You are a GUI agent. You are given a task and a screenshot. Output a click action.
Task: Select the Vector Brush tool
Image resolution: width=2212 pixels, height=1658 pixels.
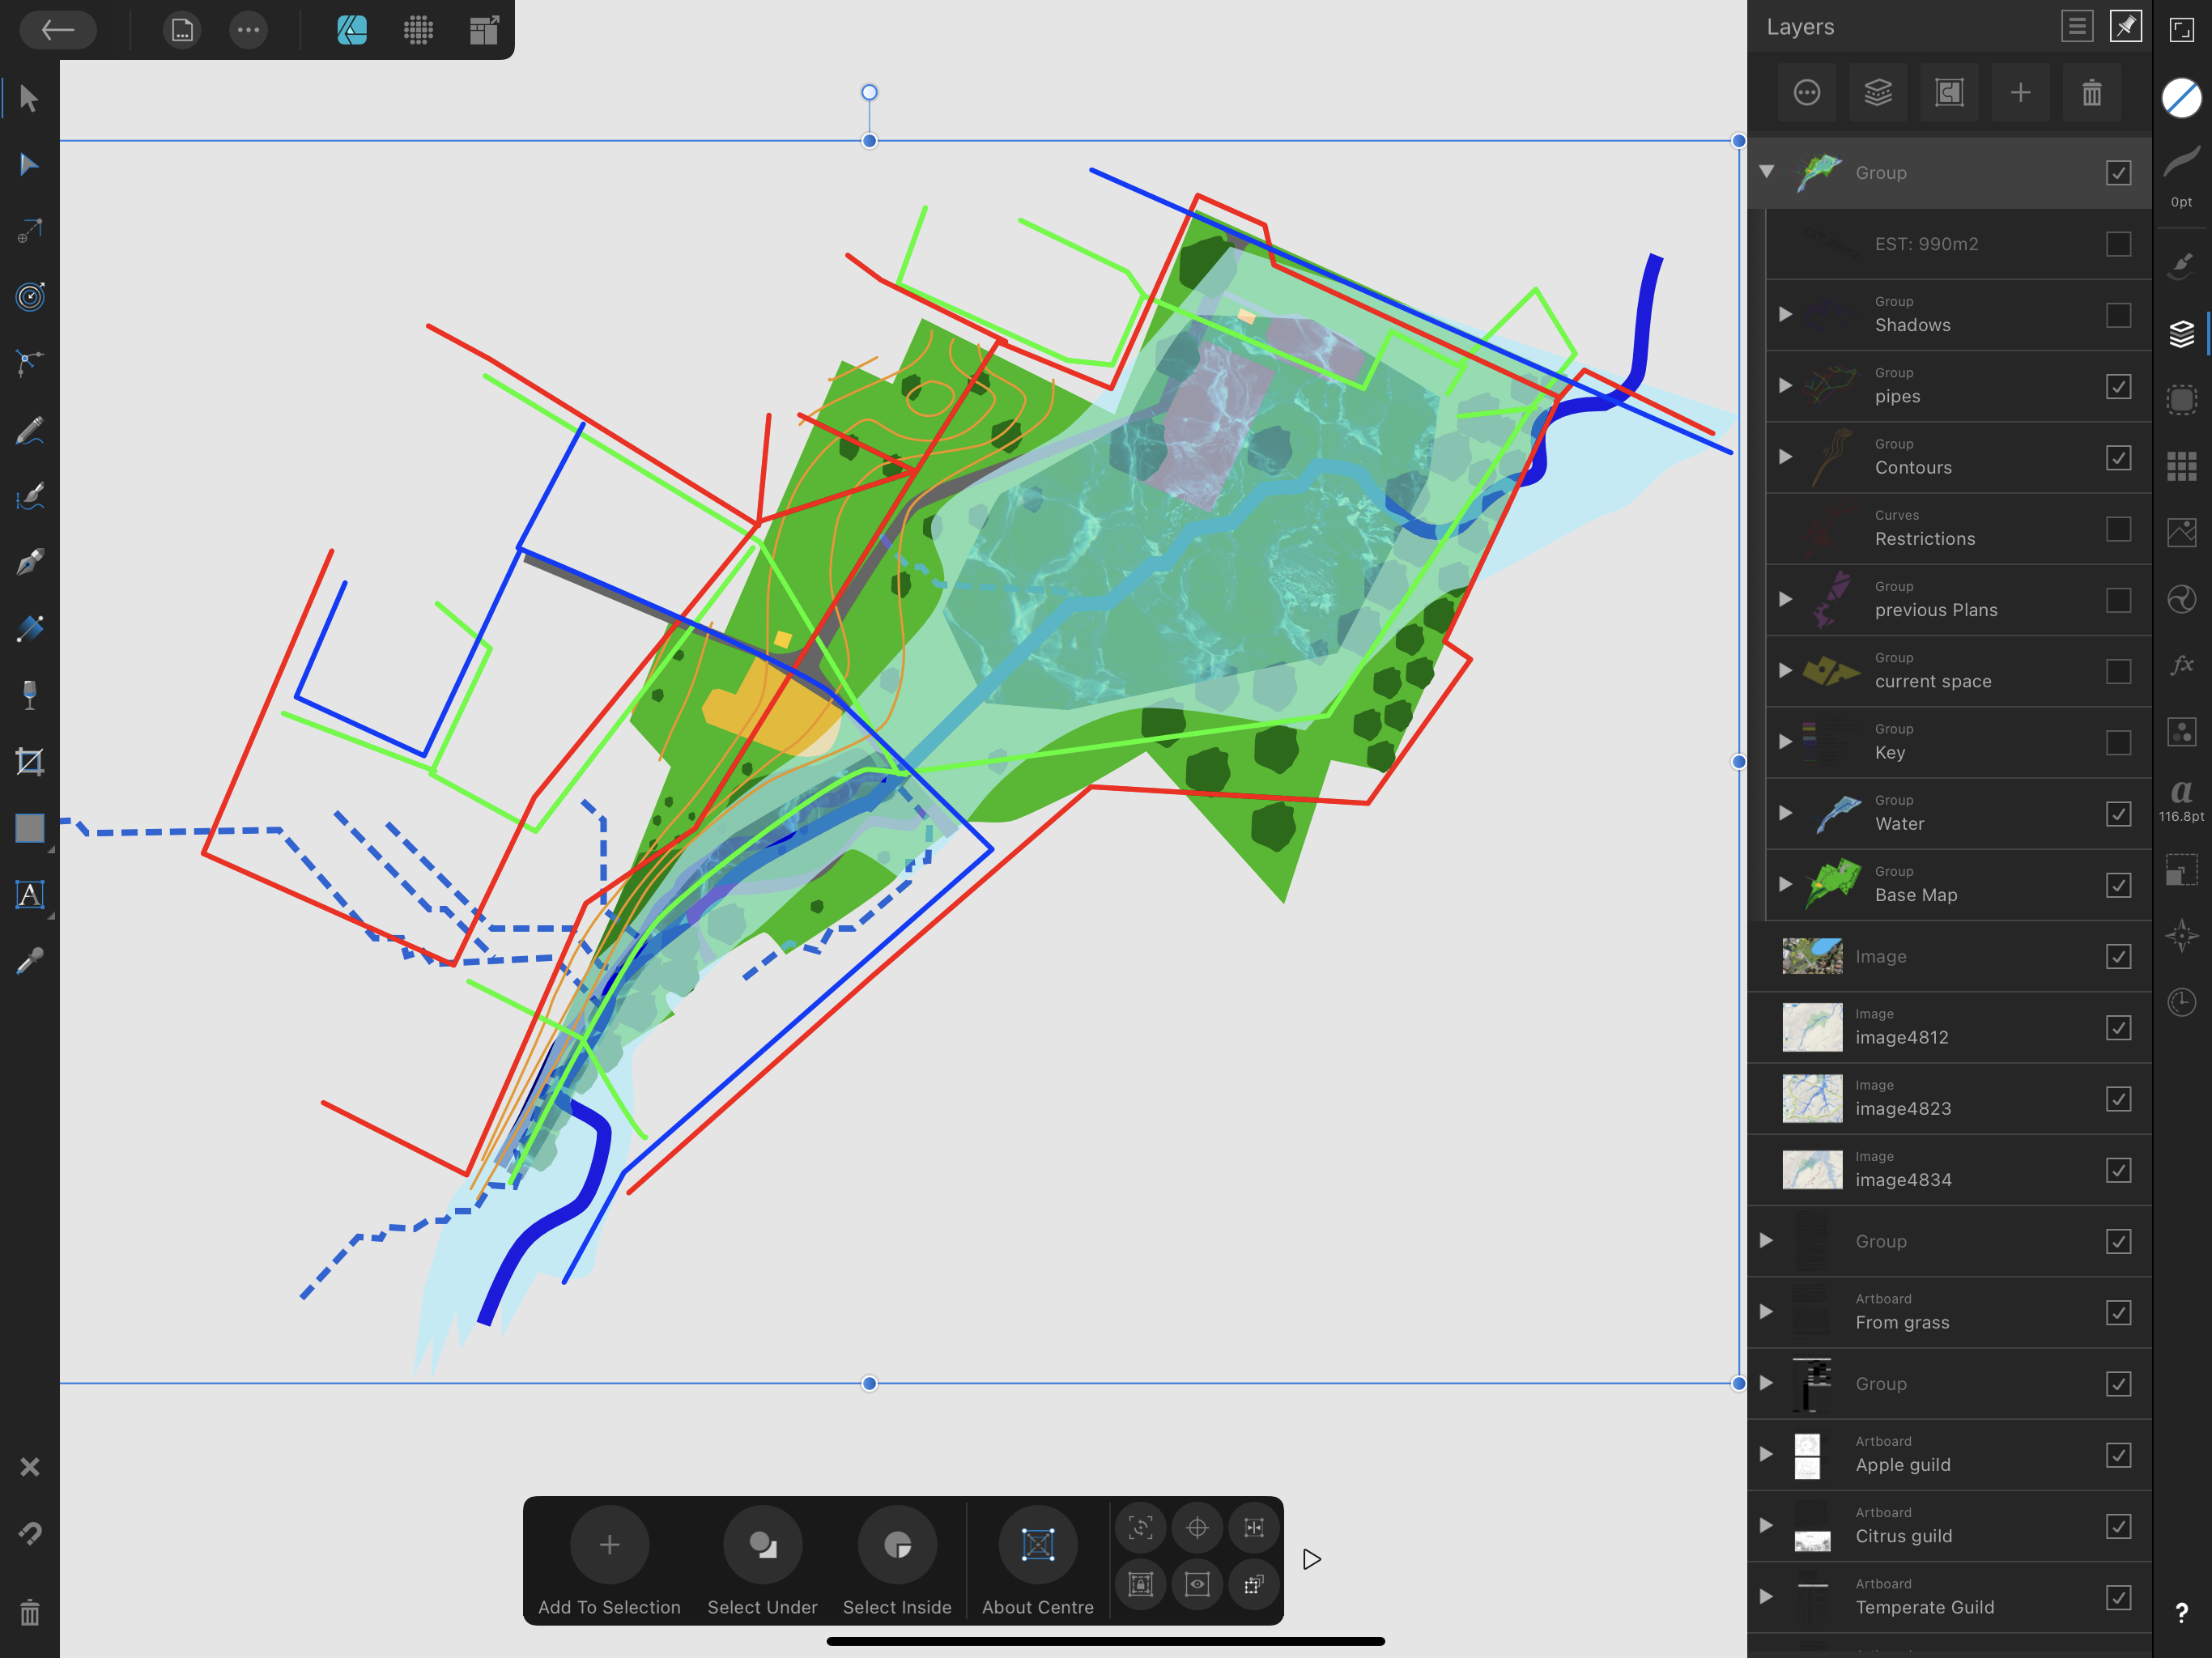pos(29,496)
